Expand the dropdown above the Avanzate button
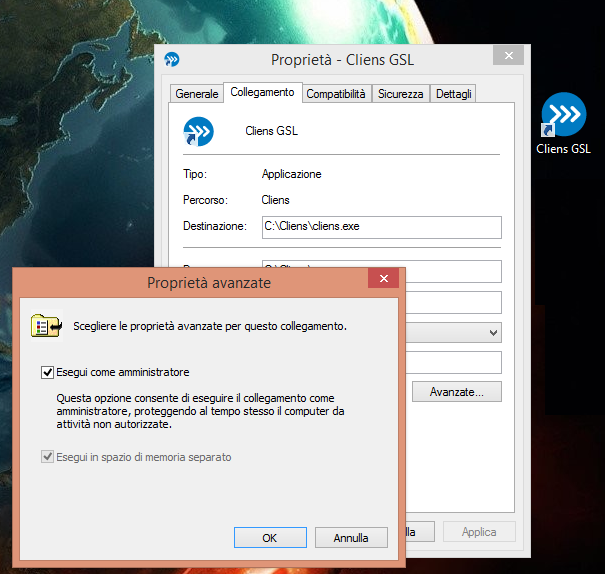Screen dimensions: 605x574 (494, 332)
